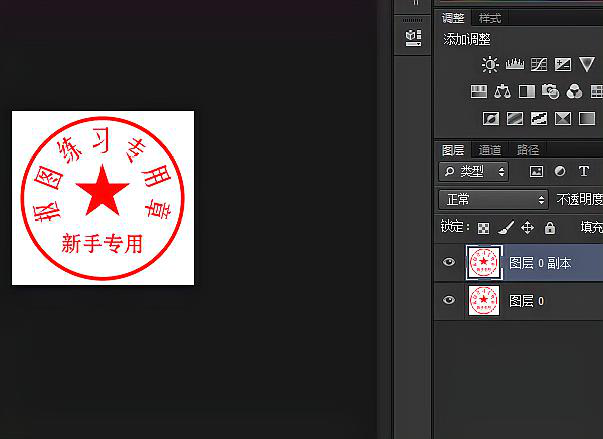Open the 正常 blend mode dropdown
603x439 pixels.
coord(493,200)
